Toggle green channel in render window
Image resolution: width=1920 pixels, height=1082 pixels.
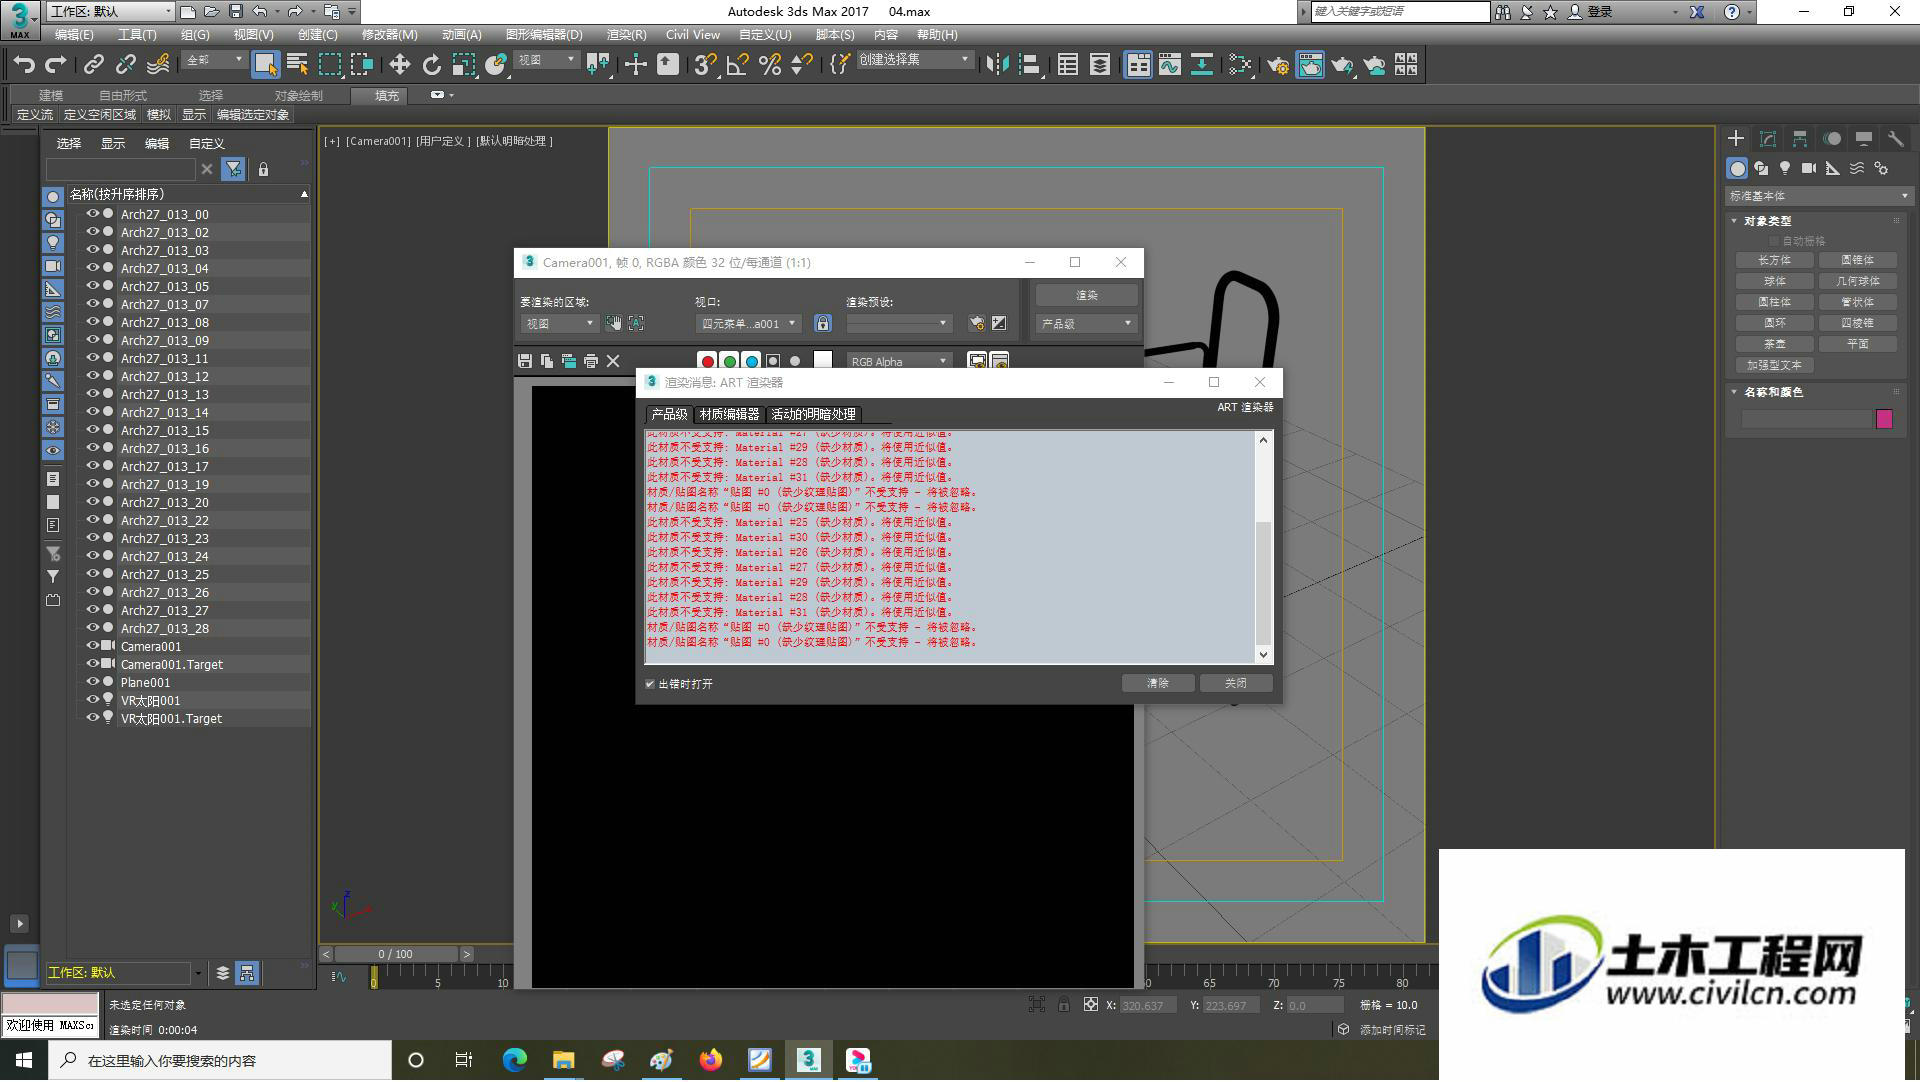[x=729, y=362]
